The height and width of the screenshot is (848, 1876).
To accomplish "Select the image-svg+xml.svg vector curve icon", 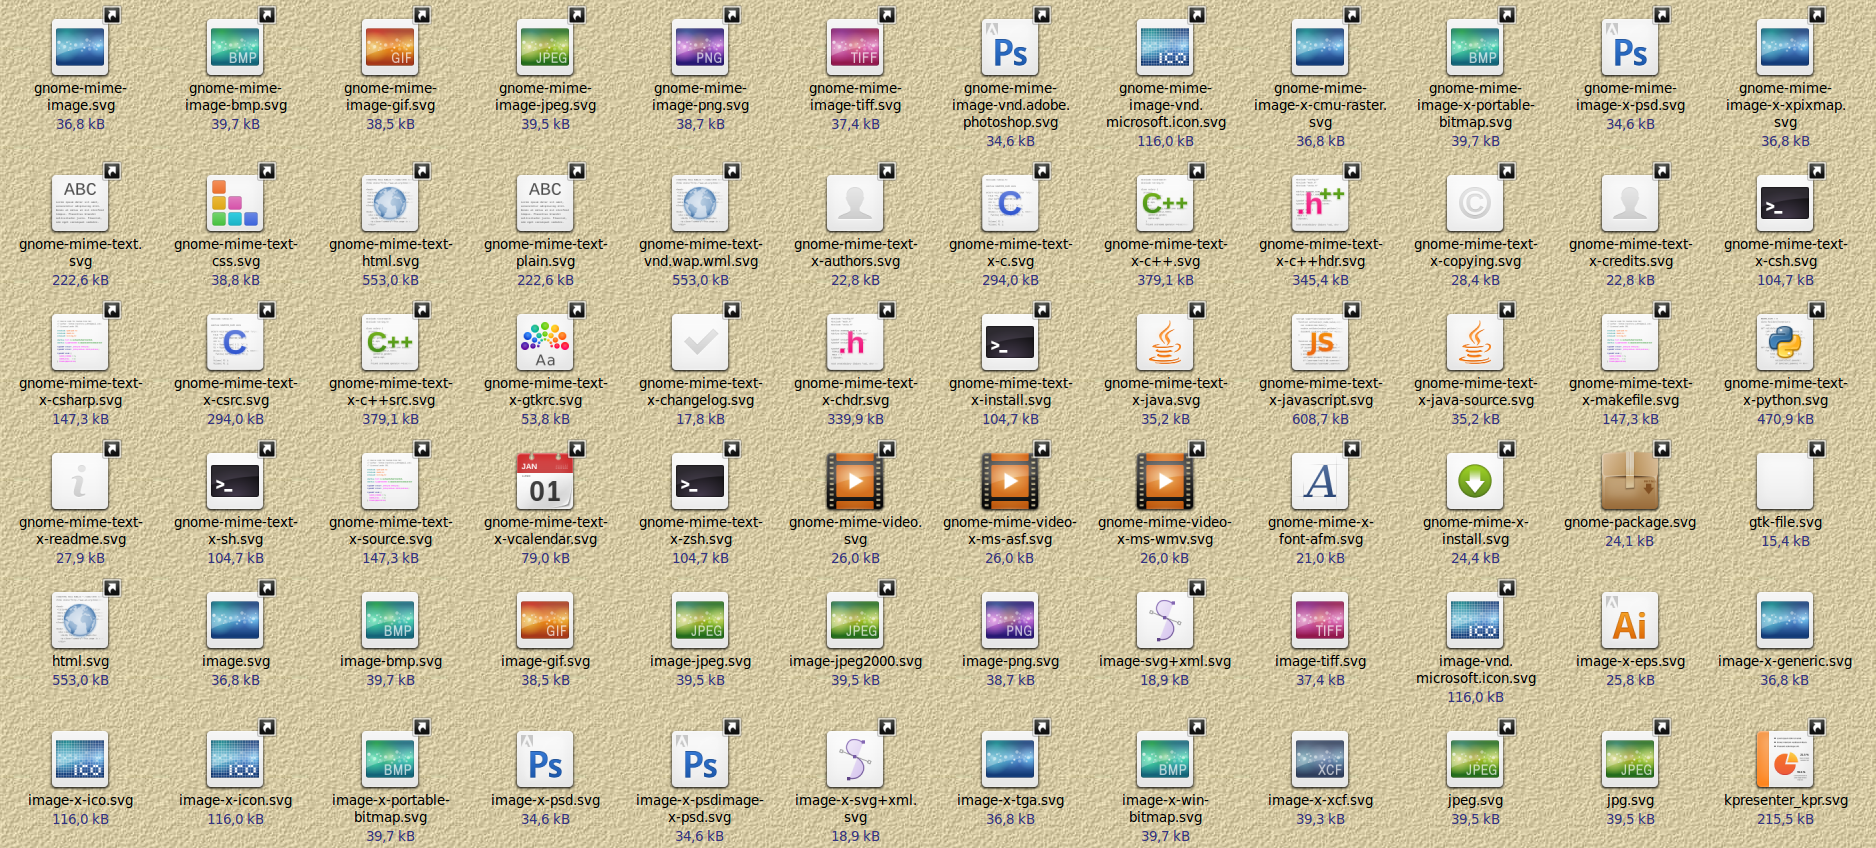I will 1165,620.
